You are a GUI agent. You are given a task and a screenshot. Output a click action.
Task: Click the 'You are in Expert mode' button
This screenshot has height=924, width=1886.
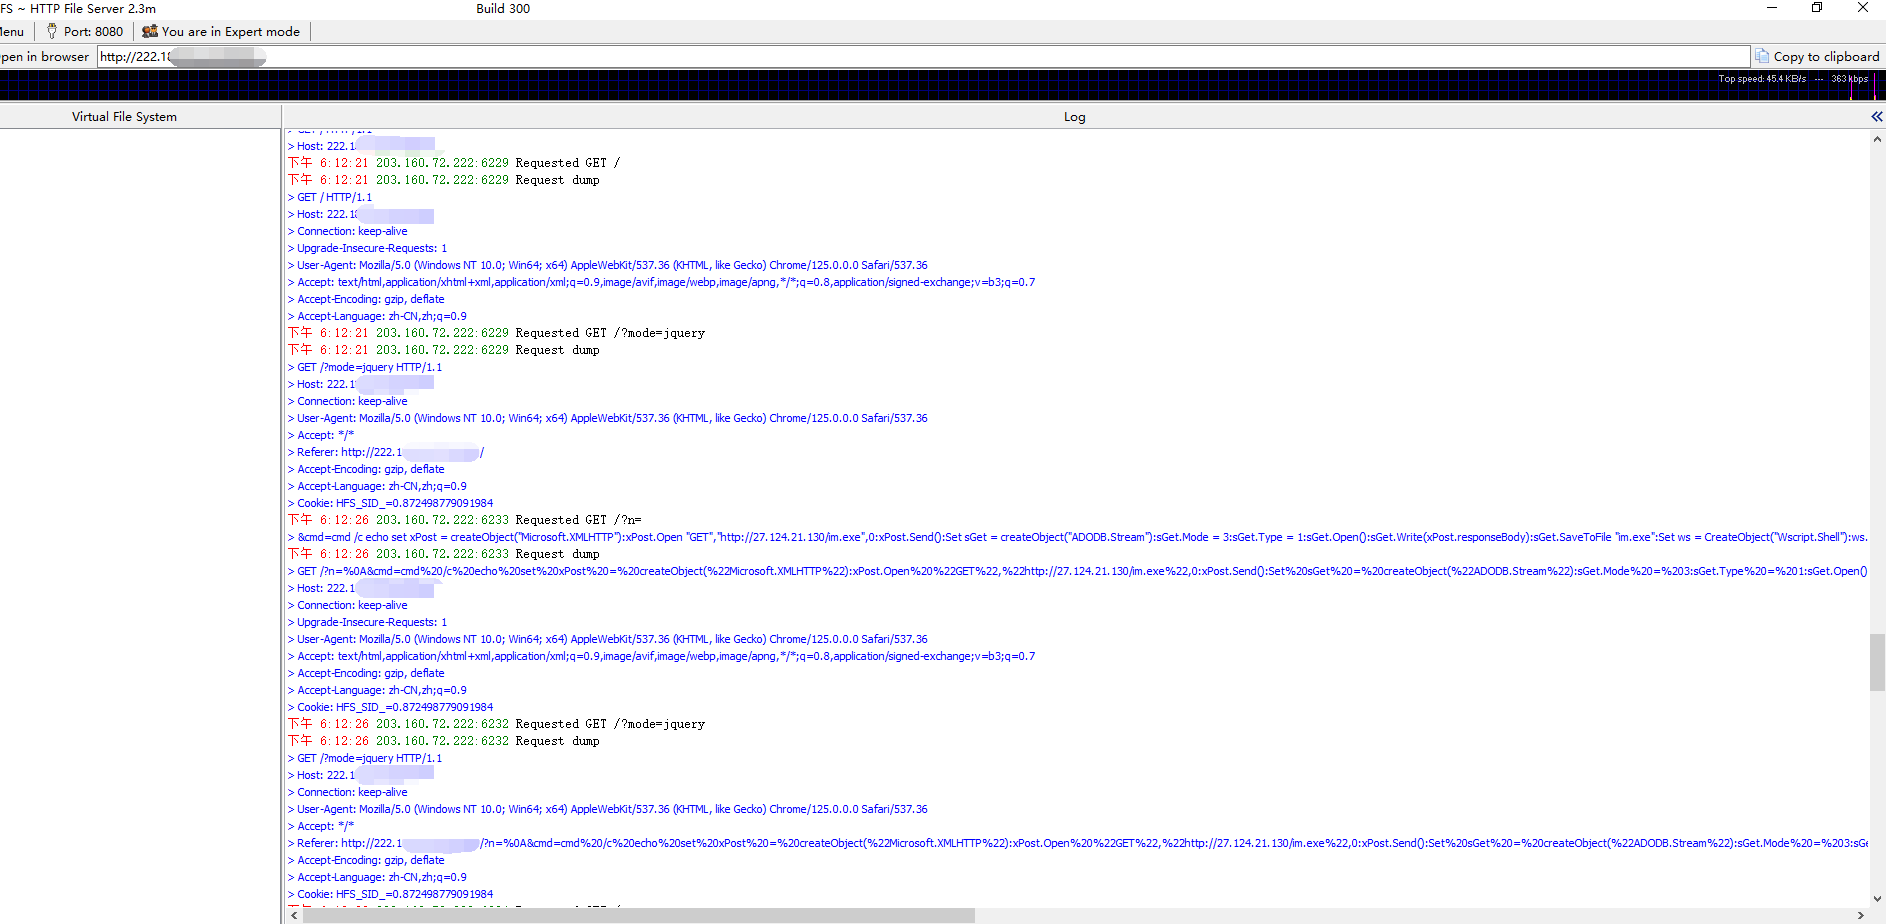[x=221, y=32]
